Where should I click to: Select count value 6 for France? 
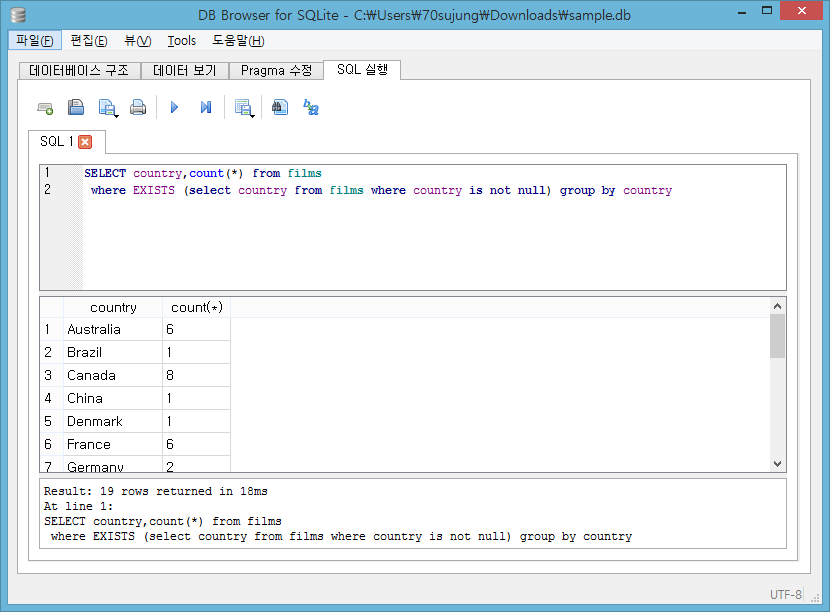(x=196, y=444)
